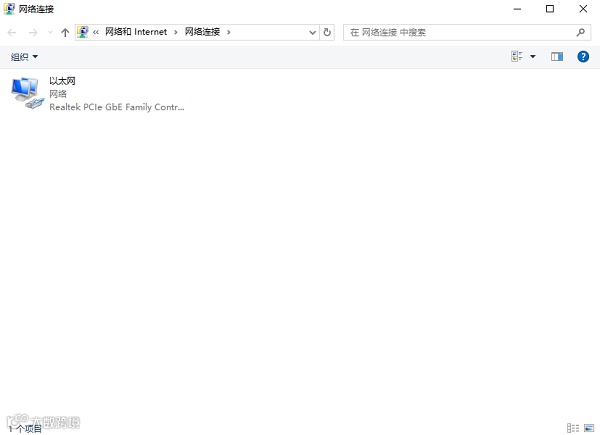Open 网络连接 breadcrumb item

tap(202, 32)
